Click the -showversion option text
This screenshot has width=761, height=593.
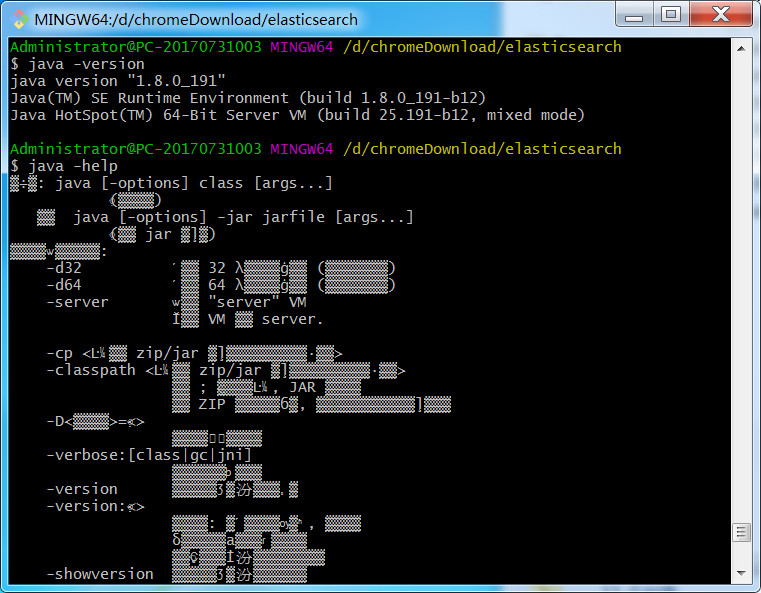99,574
